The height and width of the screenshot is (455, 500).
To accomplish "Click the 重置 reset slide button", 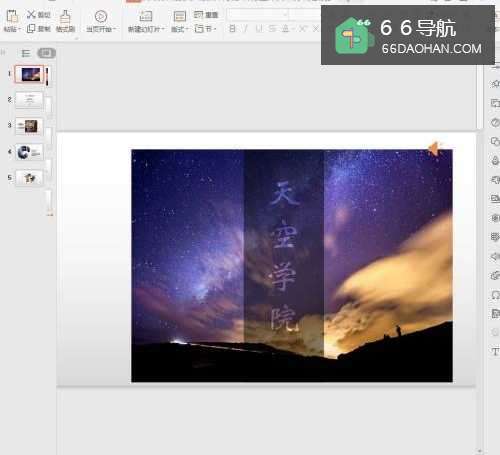I will 206,15.
